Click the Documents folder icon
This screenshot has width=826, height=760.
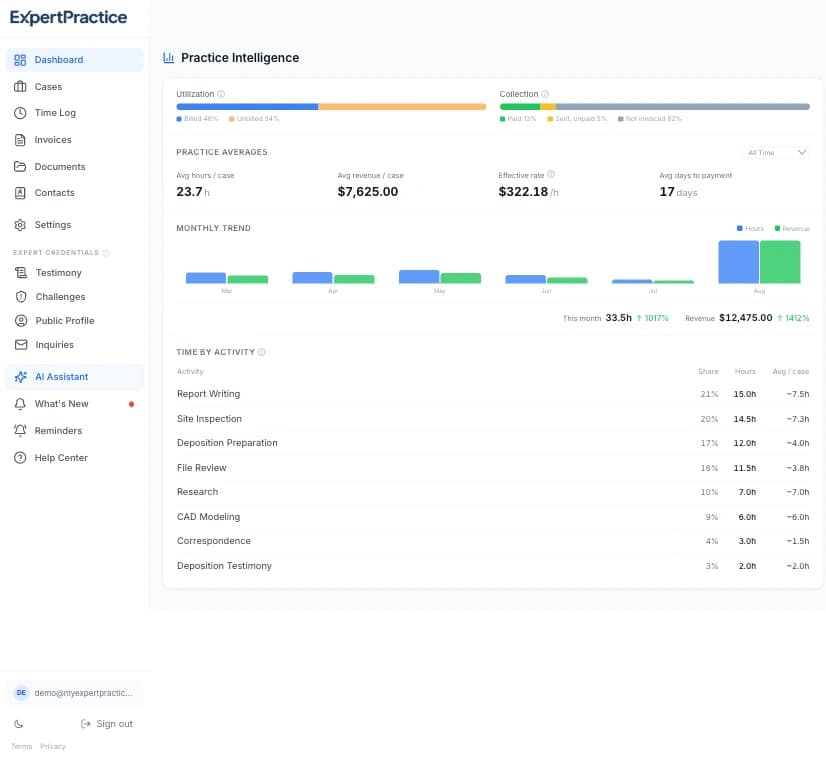click(20, 166)
